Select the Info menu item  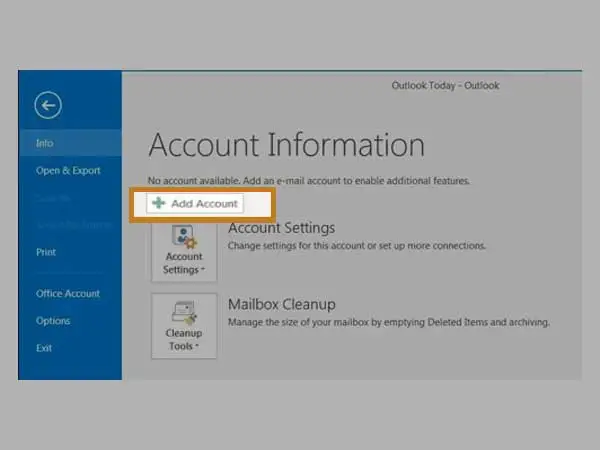coord(70,143)
